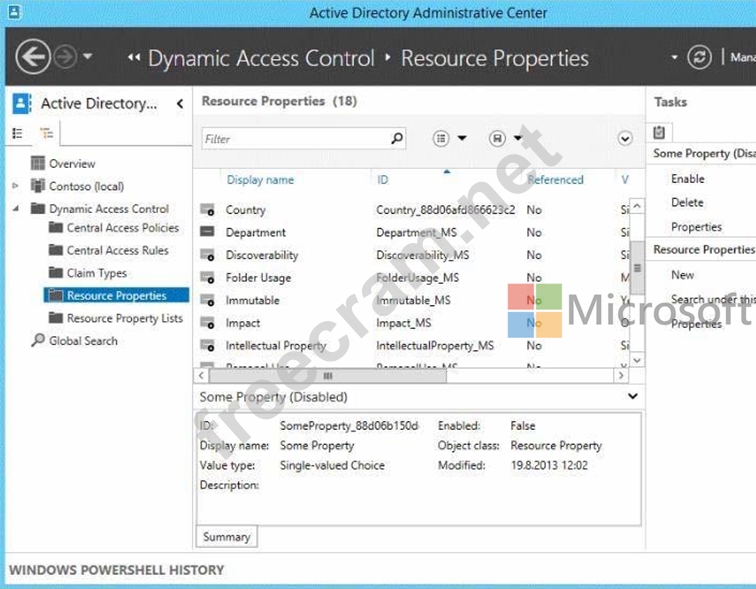Switch to tree view navigation tab
This screenshot has width=756, height=589.
[47, 133]
